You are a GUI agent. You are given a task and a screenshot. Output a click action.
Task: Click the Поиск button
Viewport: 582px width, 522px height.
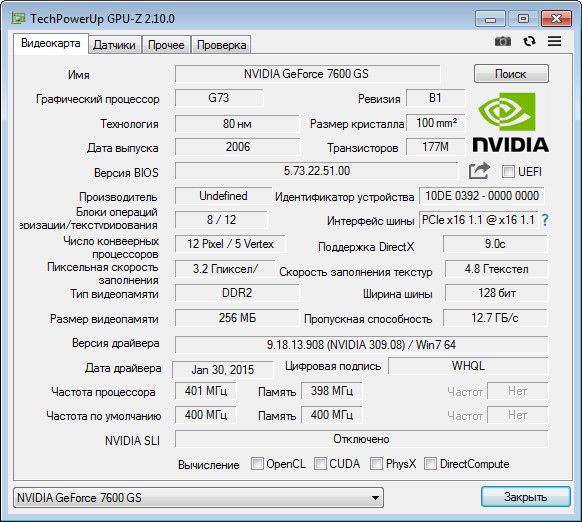pyautogui.click(x=511, y=74)
